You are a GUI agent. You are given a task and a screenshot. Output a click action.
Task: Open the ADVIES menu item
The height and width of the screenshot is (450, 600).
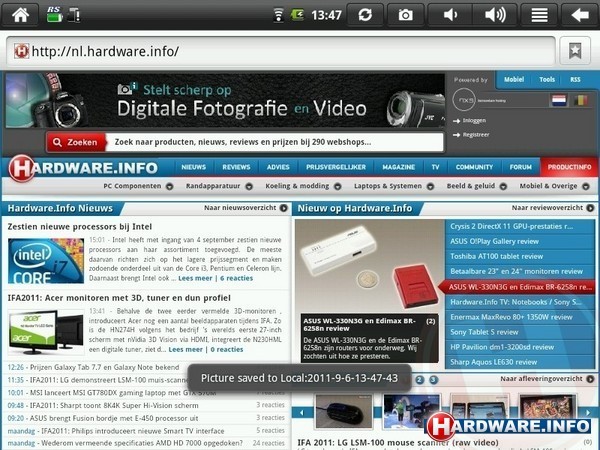(x=278, y=167)
